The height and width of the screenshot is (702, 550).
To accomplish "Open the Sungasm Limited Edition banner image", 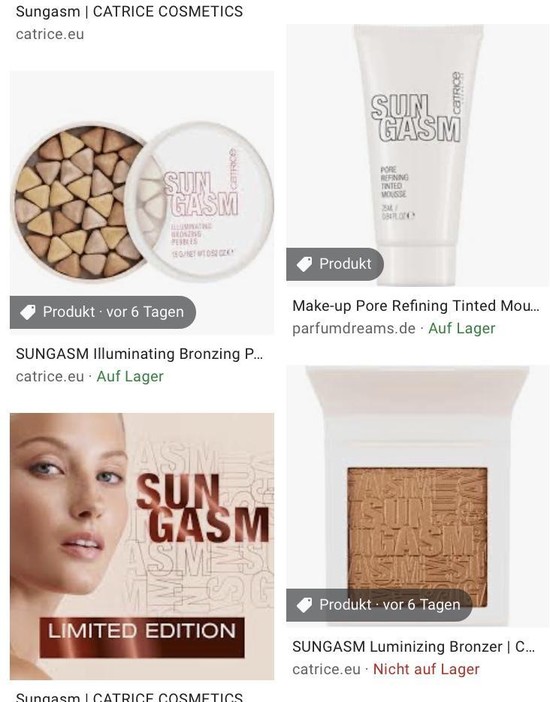I will pyautogui.click(x=142, y=546).
